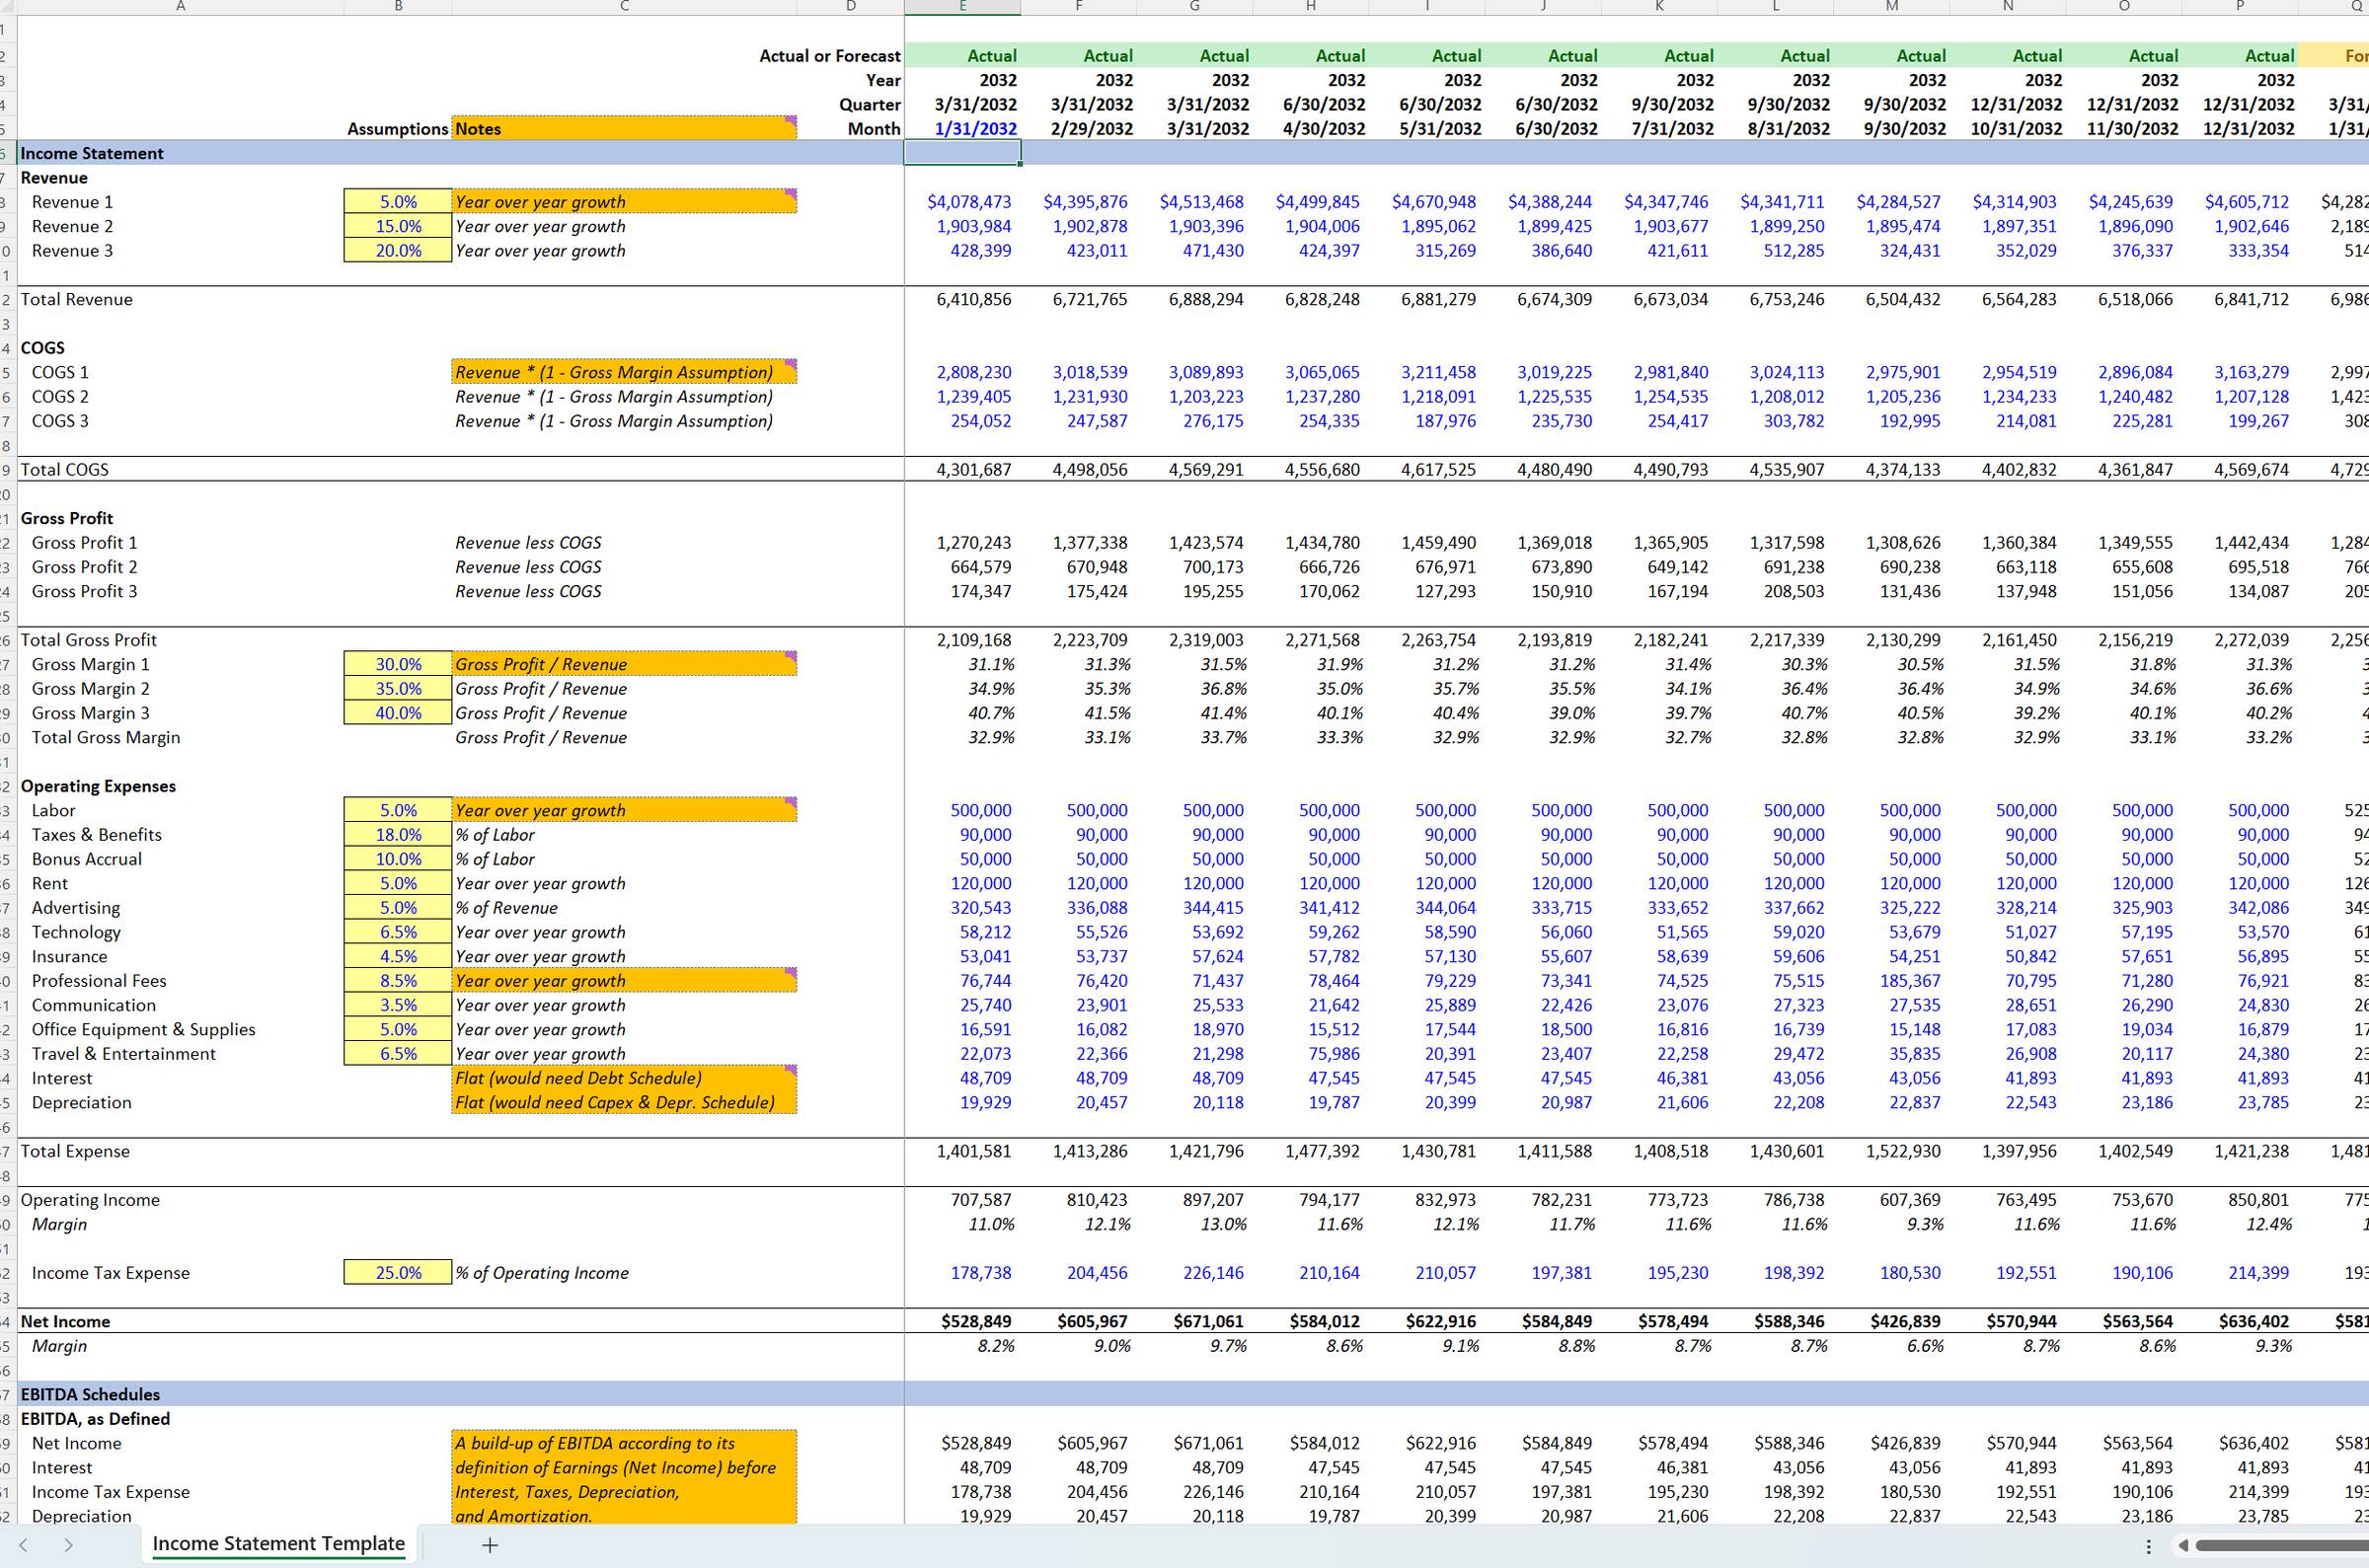Select Advertising row label
The width and height of the screenshot is (2369, 1568).
(76, 908)
